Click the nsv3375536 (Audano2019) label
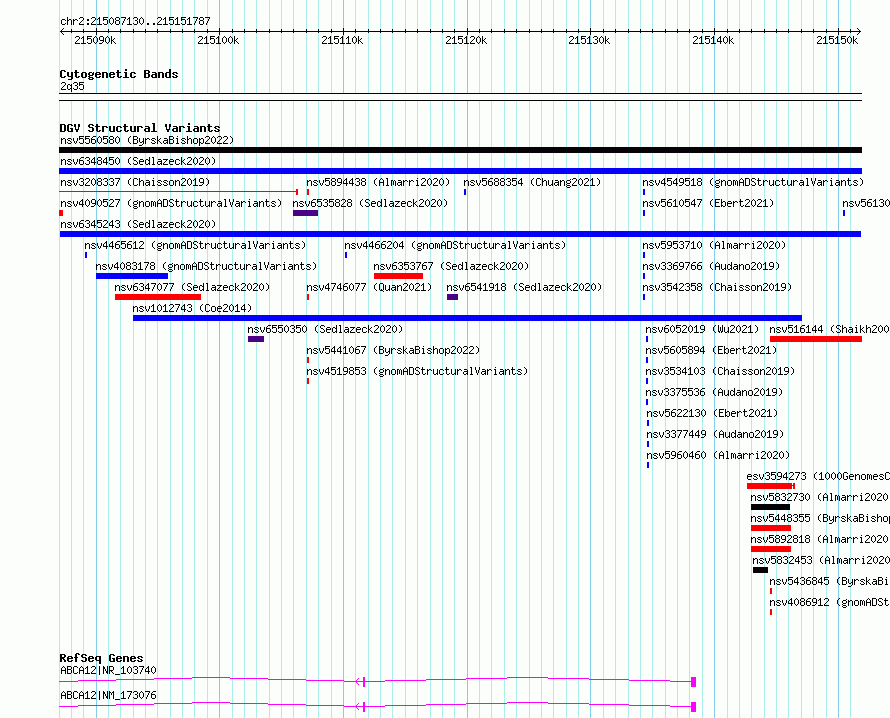The image size is (890, 718). 714,392
